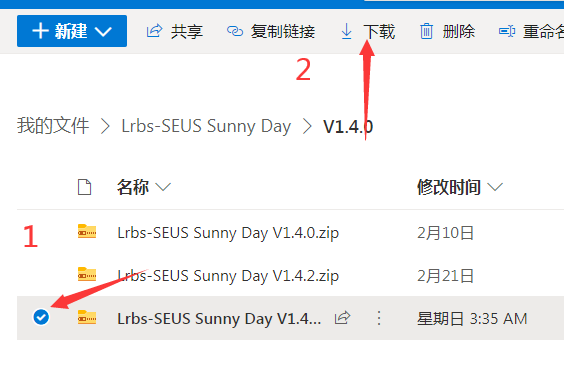
Task: Click the download arrow icon in the toolbar
Action: 346,31
